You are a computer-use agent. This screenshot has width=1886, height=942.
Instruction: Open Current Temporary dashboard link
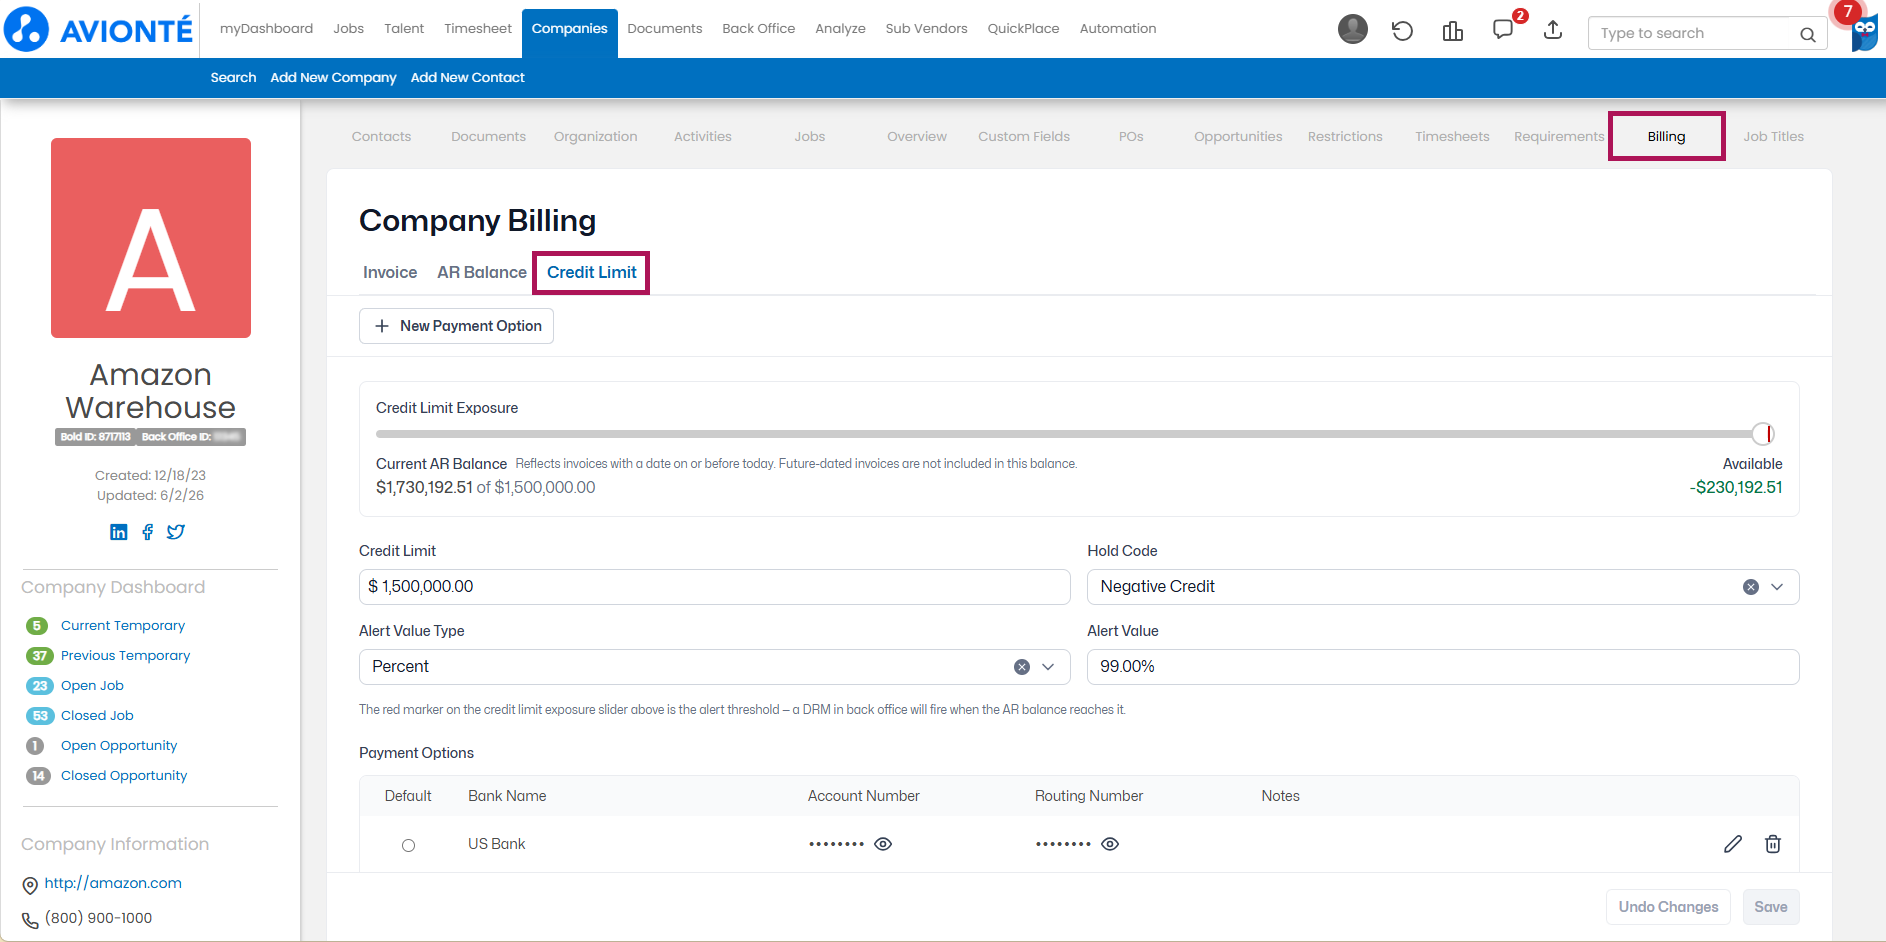[x=123, y=626]
